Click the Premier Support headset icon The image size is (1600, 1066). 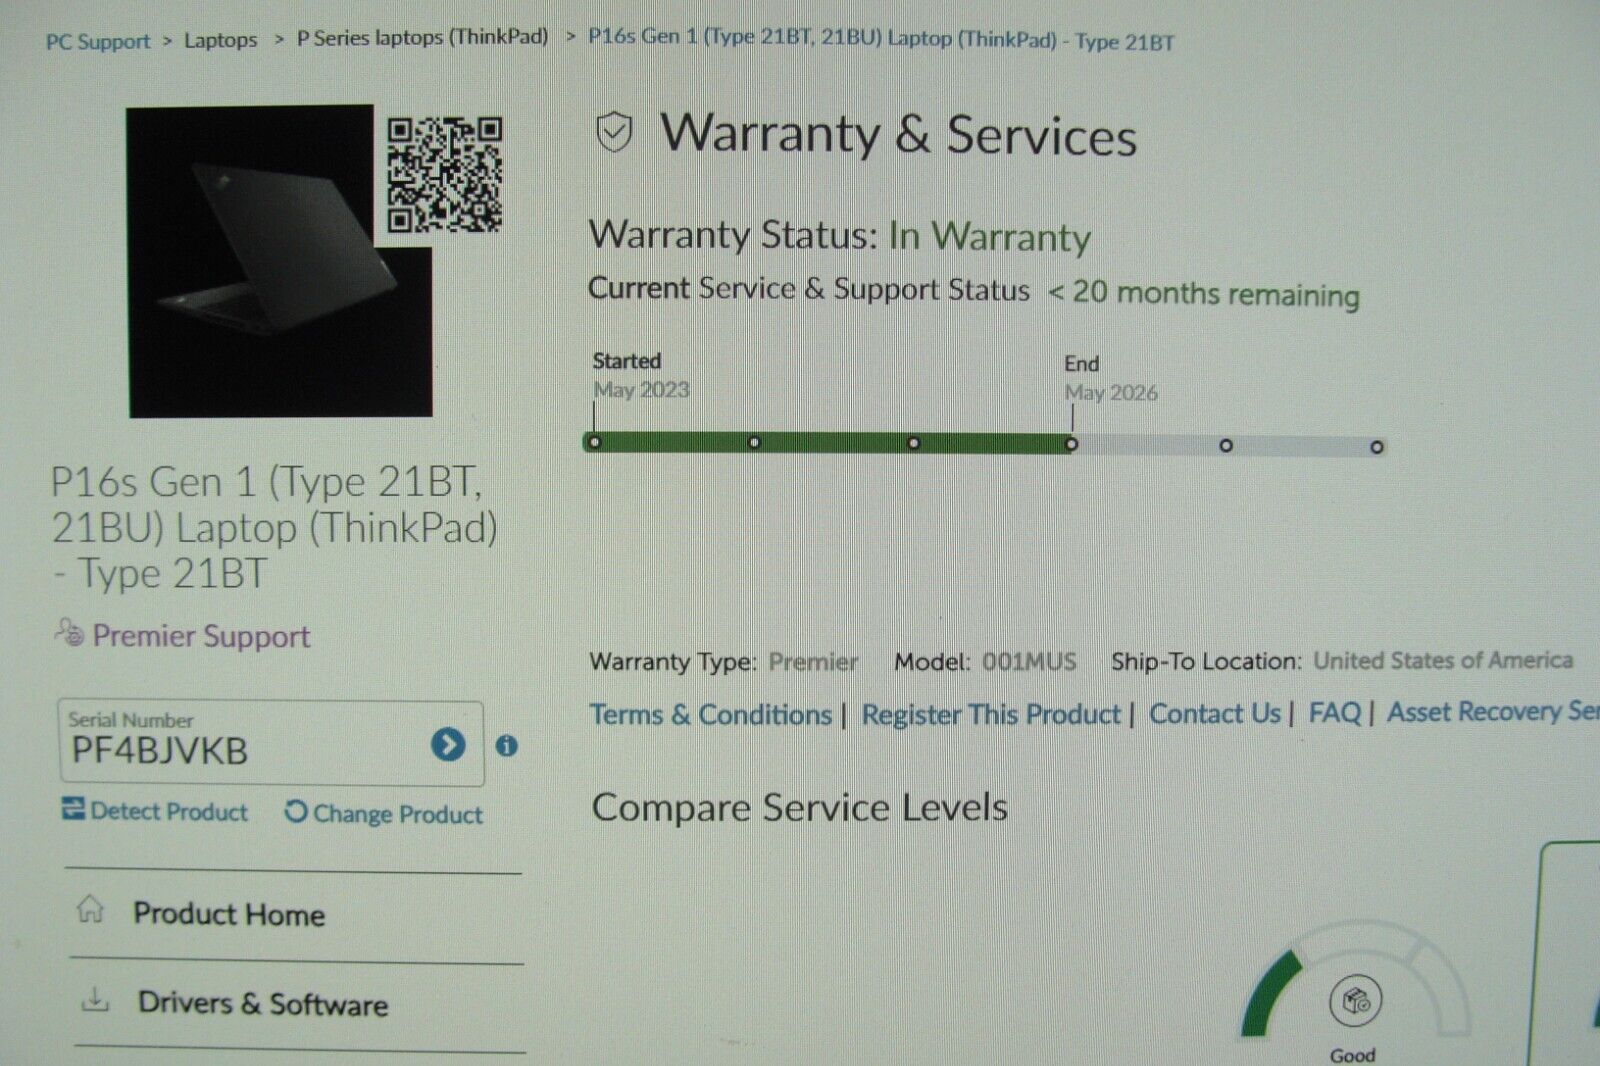(x=69, y=632)
